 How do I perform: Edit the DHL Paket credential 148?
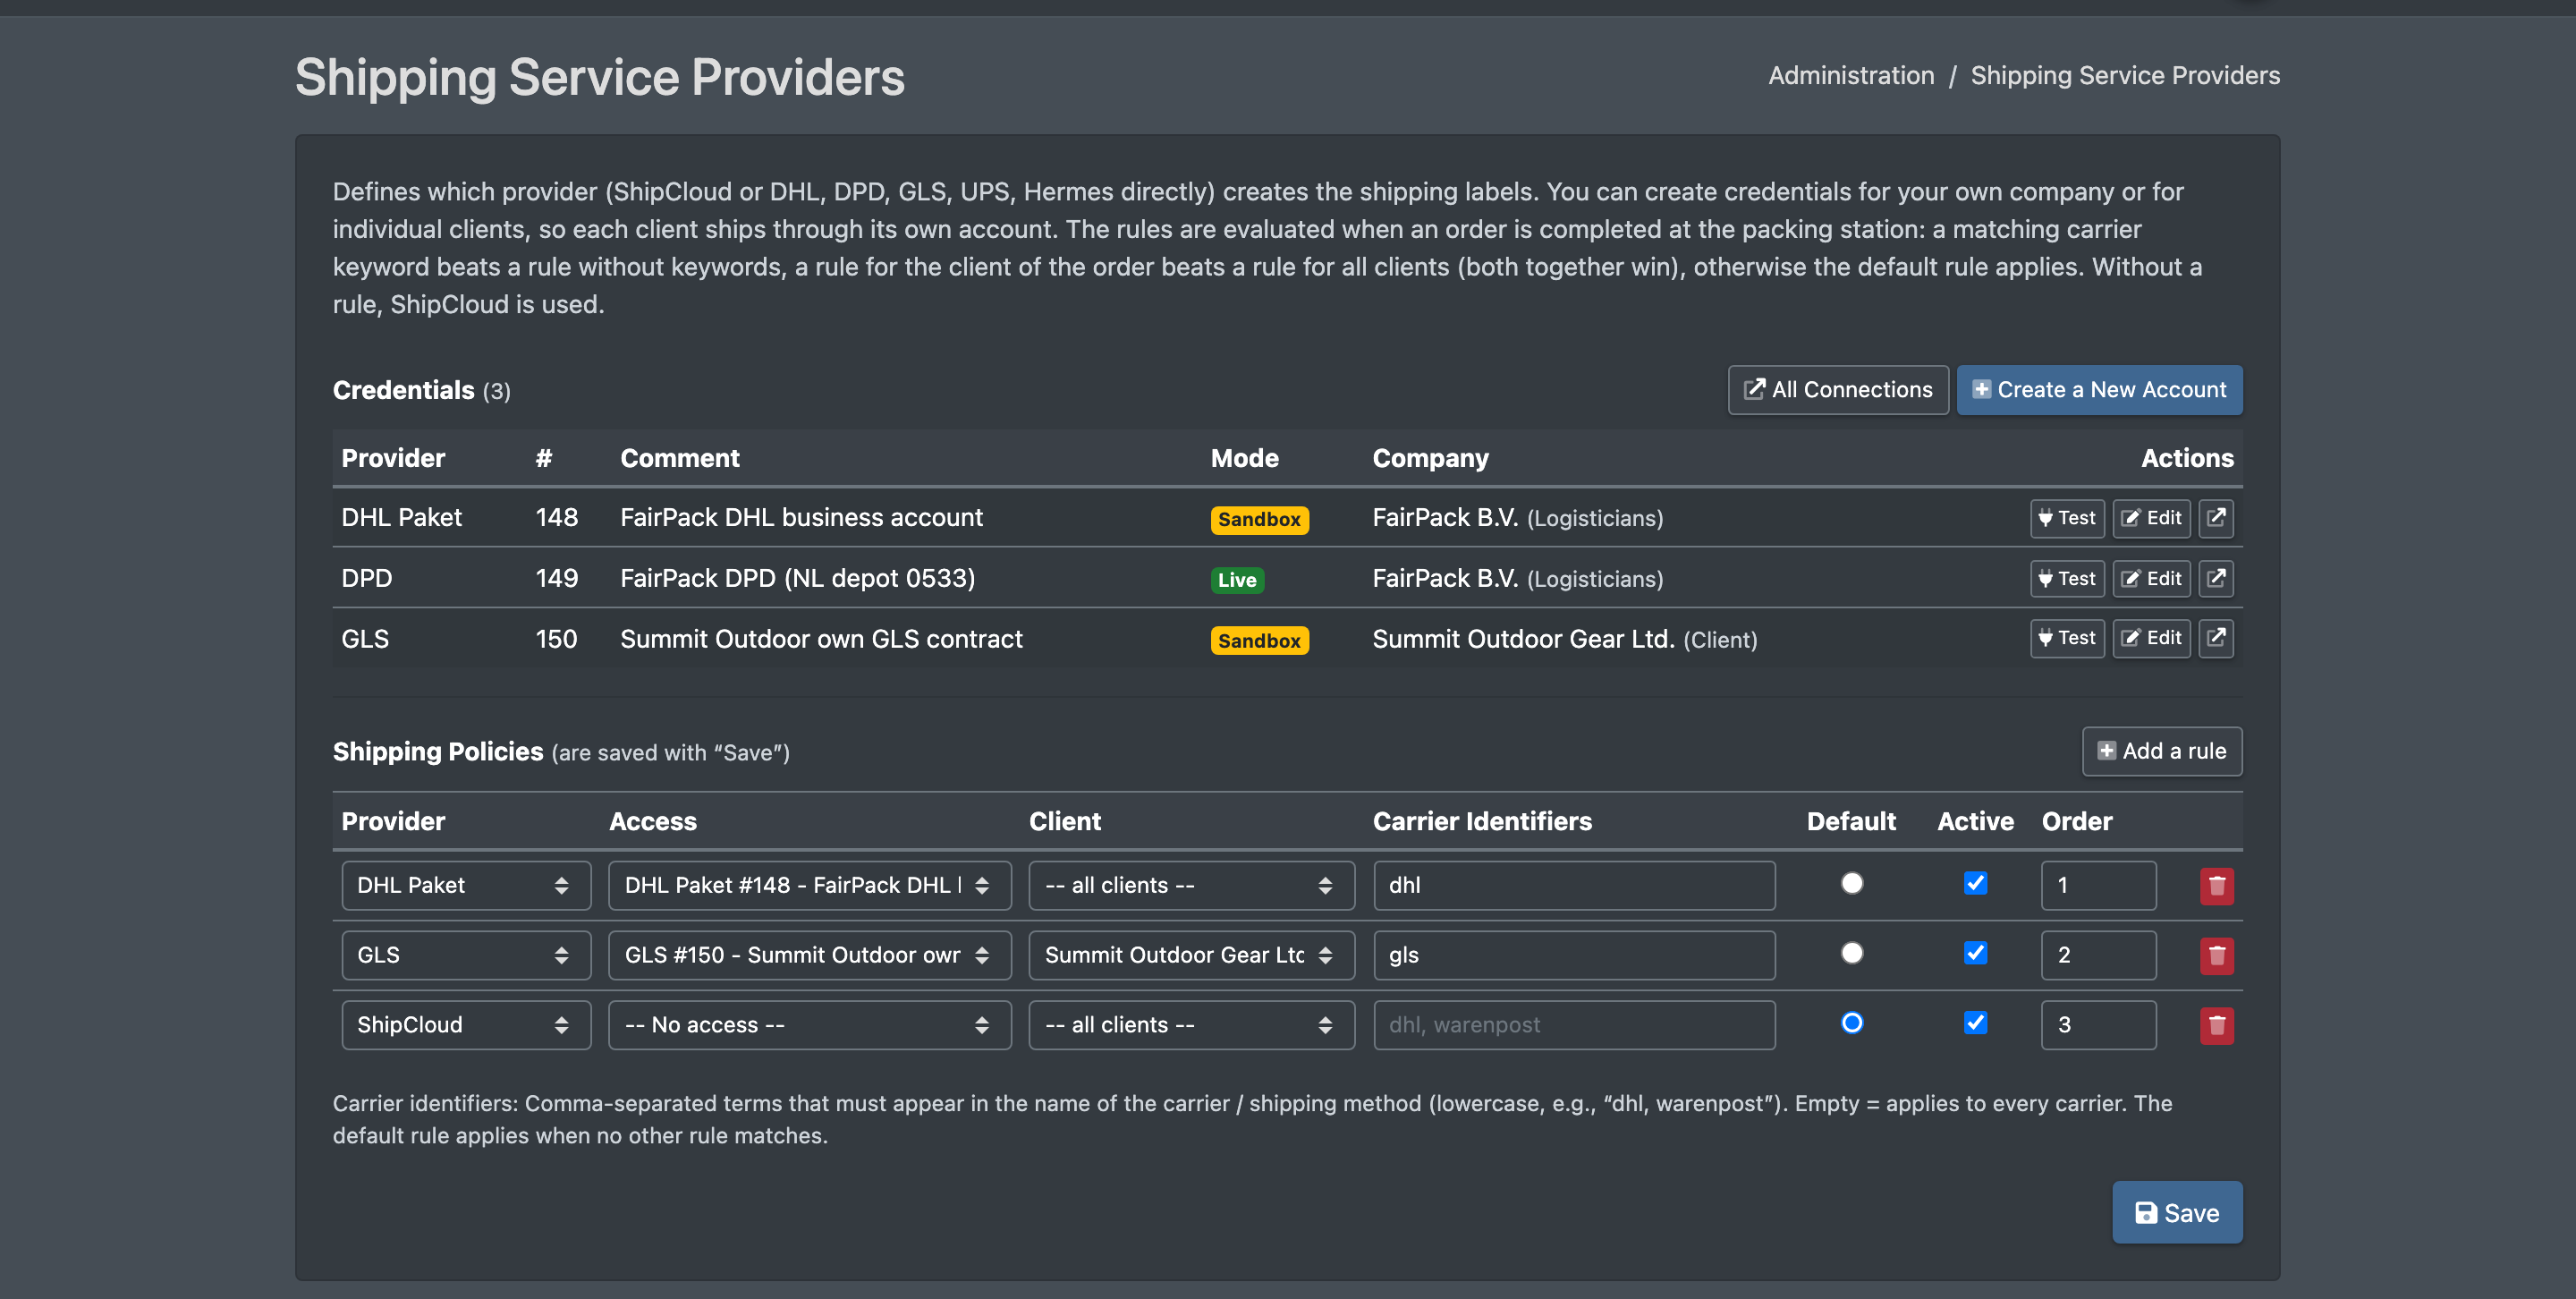[x=2151, y=518]
